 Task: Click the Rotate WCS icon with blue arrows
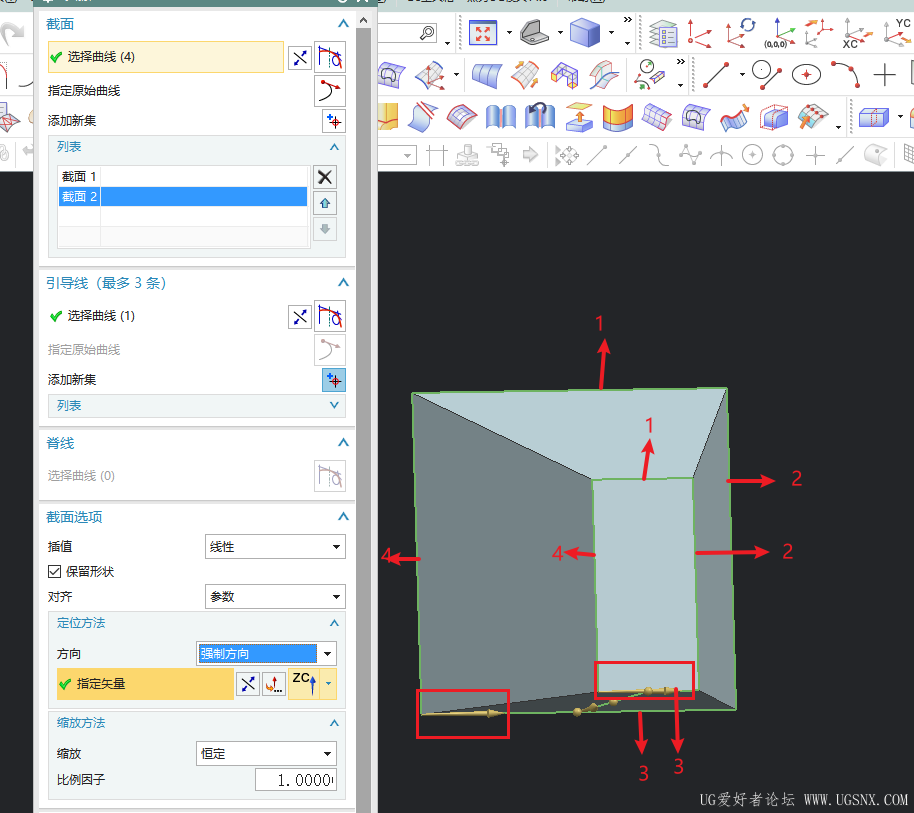point(740,33)
